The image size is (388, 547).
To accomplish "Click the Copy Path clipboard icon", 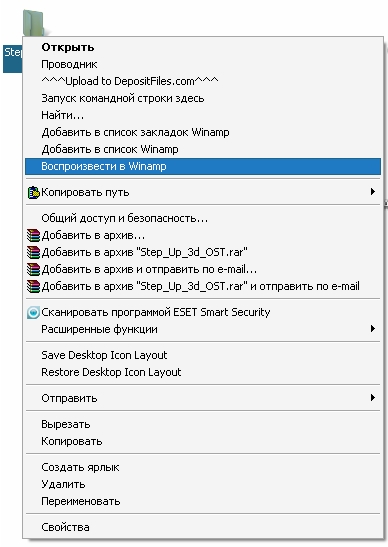I will [x=33, y=193].
